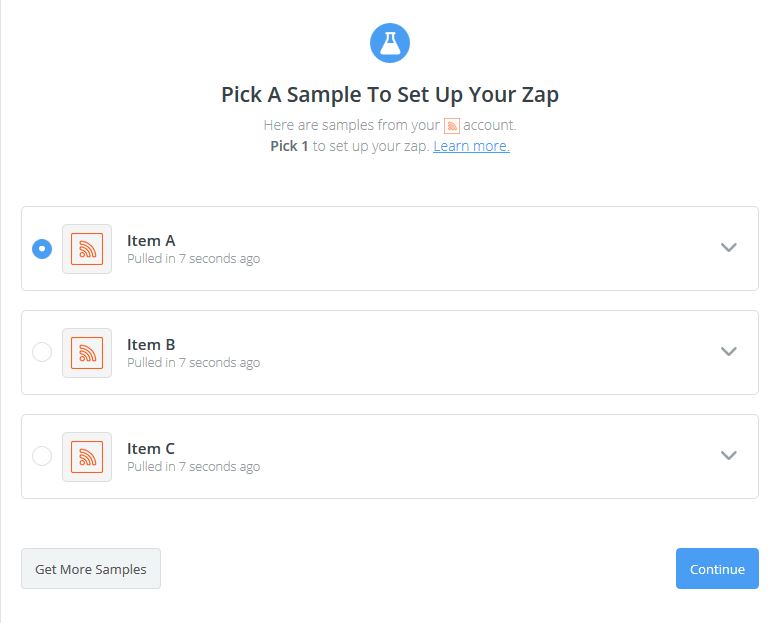771x623 pixels.
Task: Select the Item A radio button
Action: click(42, 249)
